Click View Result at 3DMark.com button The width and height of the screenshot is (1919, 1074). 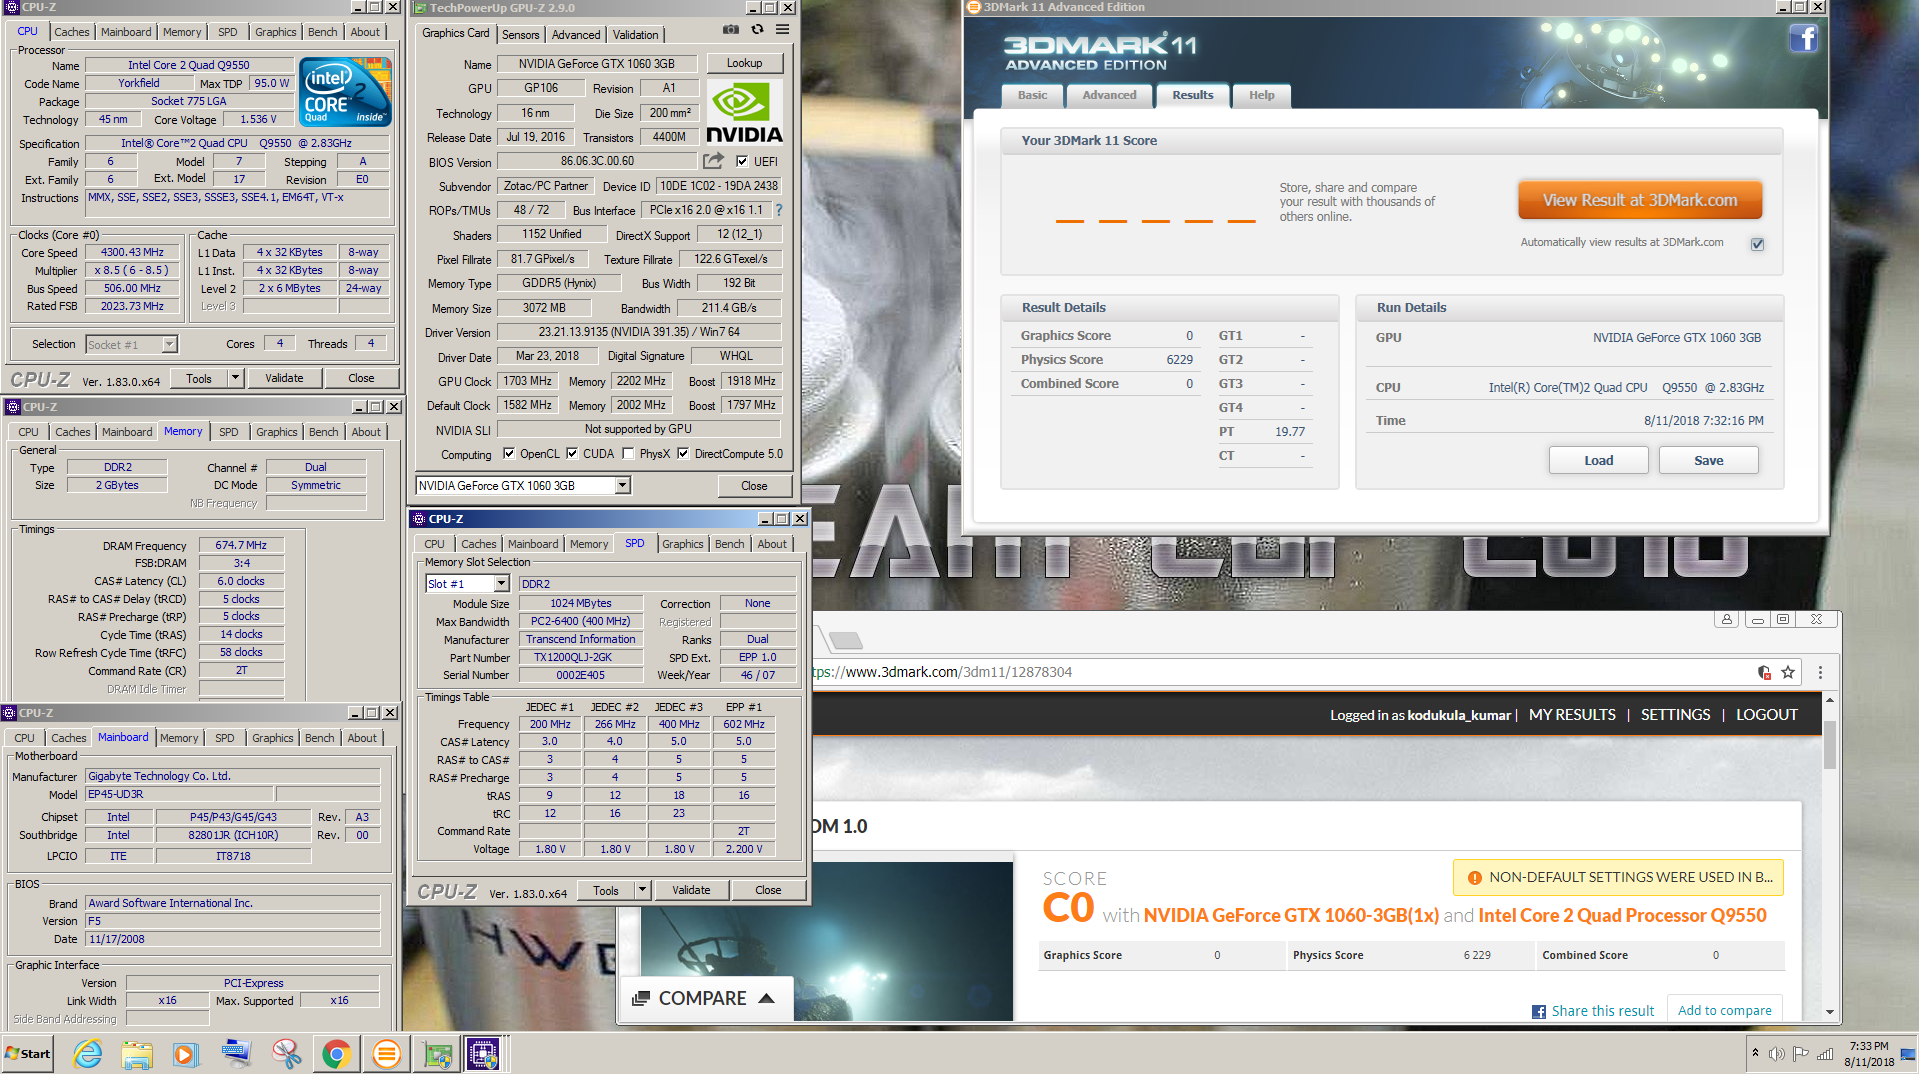(x=1640, y=200)
